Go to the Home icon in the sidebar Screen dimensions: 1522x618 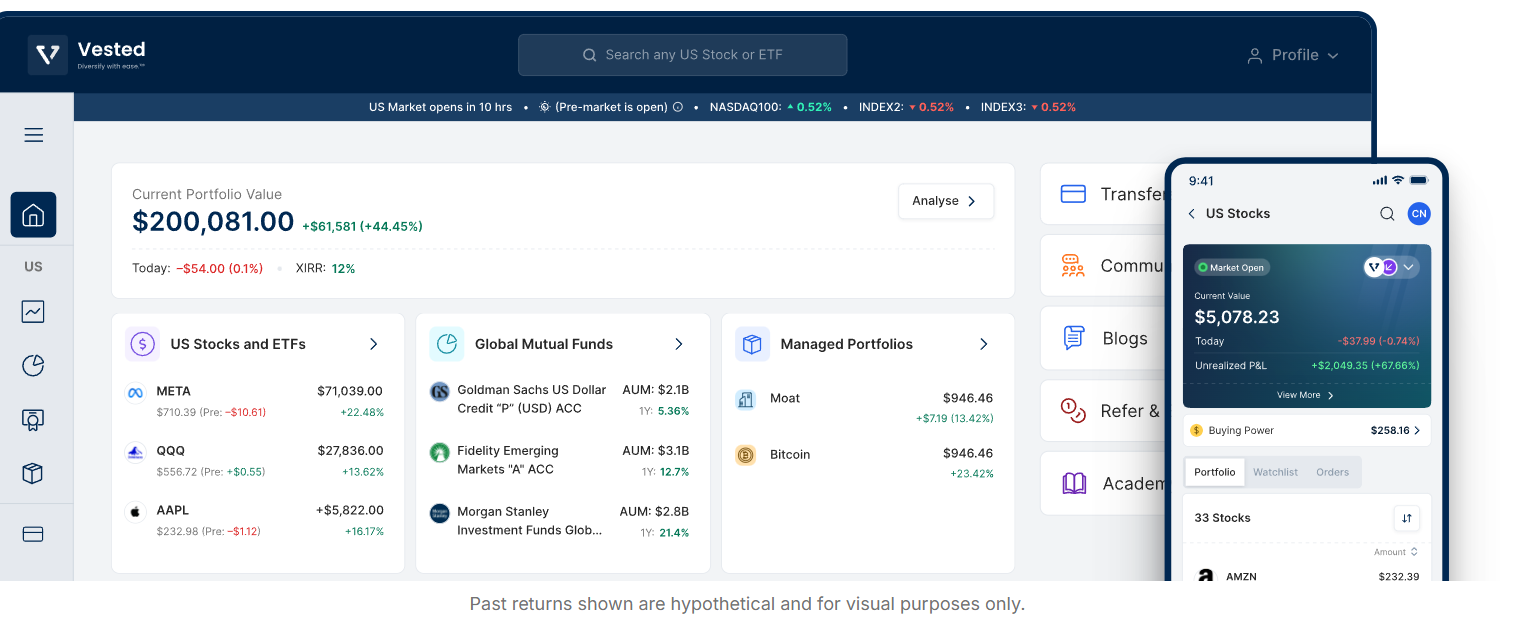pyautogui.click(x=33, y=215)
